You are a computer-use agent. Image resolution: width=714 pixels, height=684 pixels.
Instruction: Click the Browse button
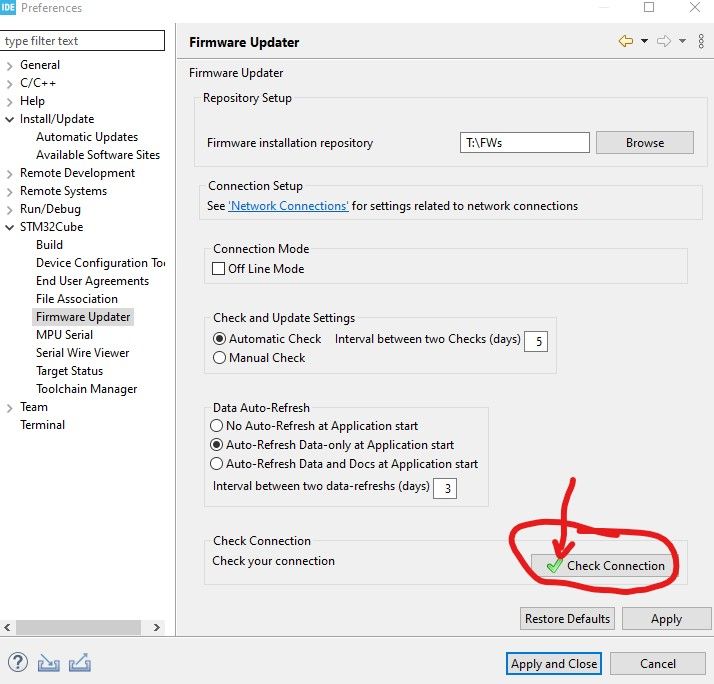coord(645,143)
